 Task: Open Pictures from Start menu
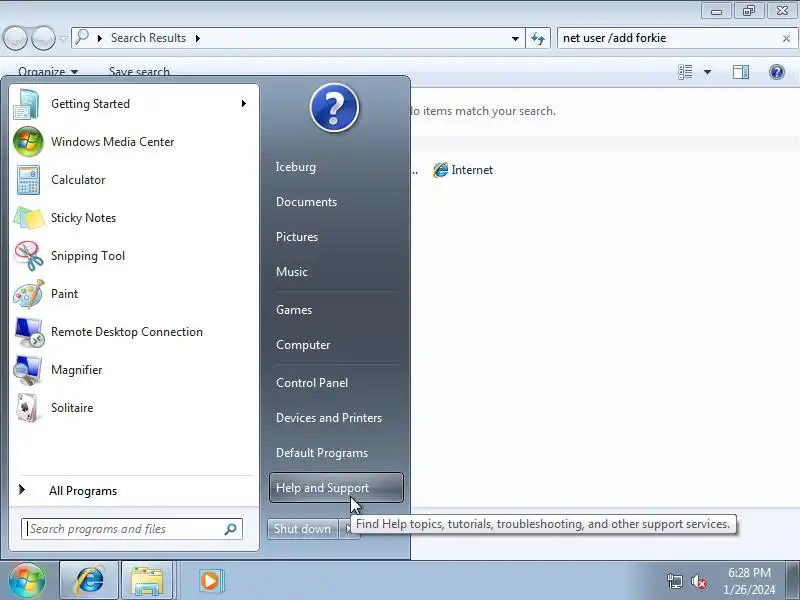coord(297,237)
